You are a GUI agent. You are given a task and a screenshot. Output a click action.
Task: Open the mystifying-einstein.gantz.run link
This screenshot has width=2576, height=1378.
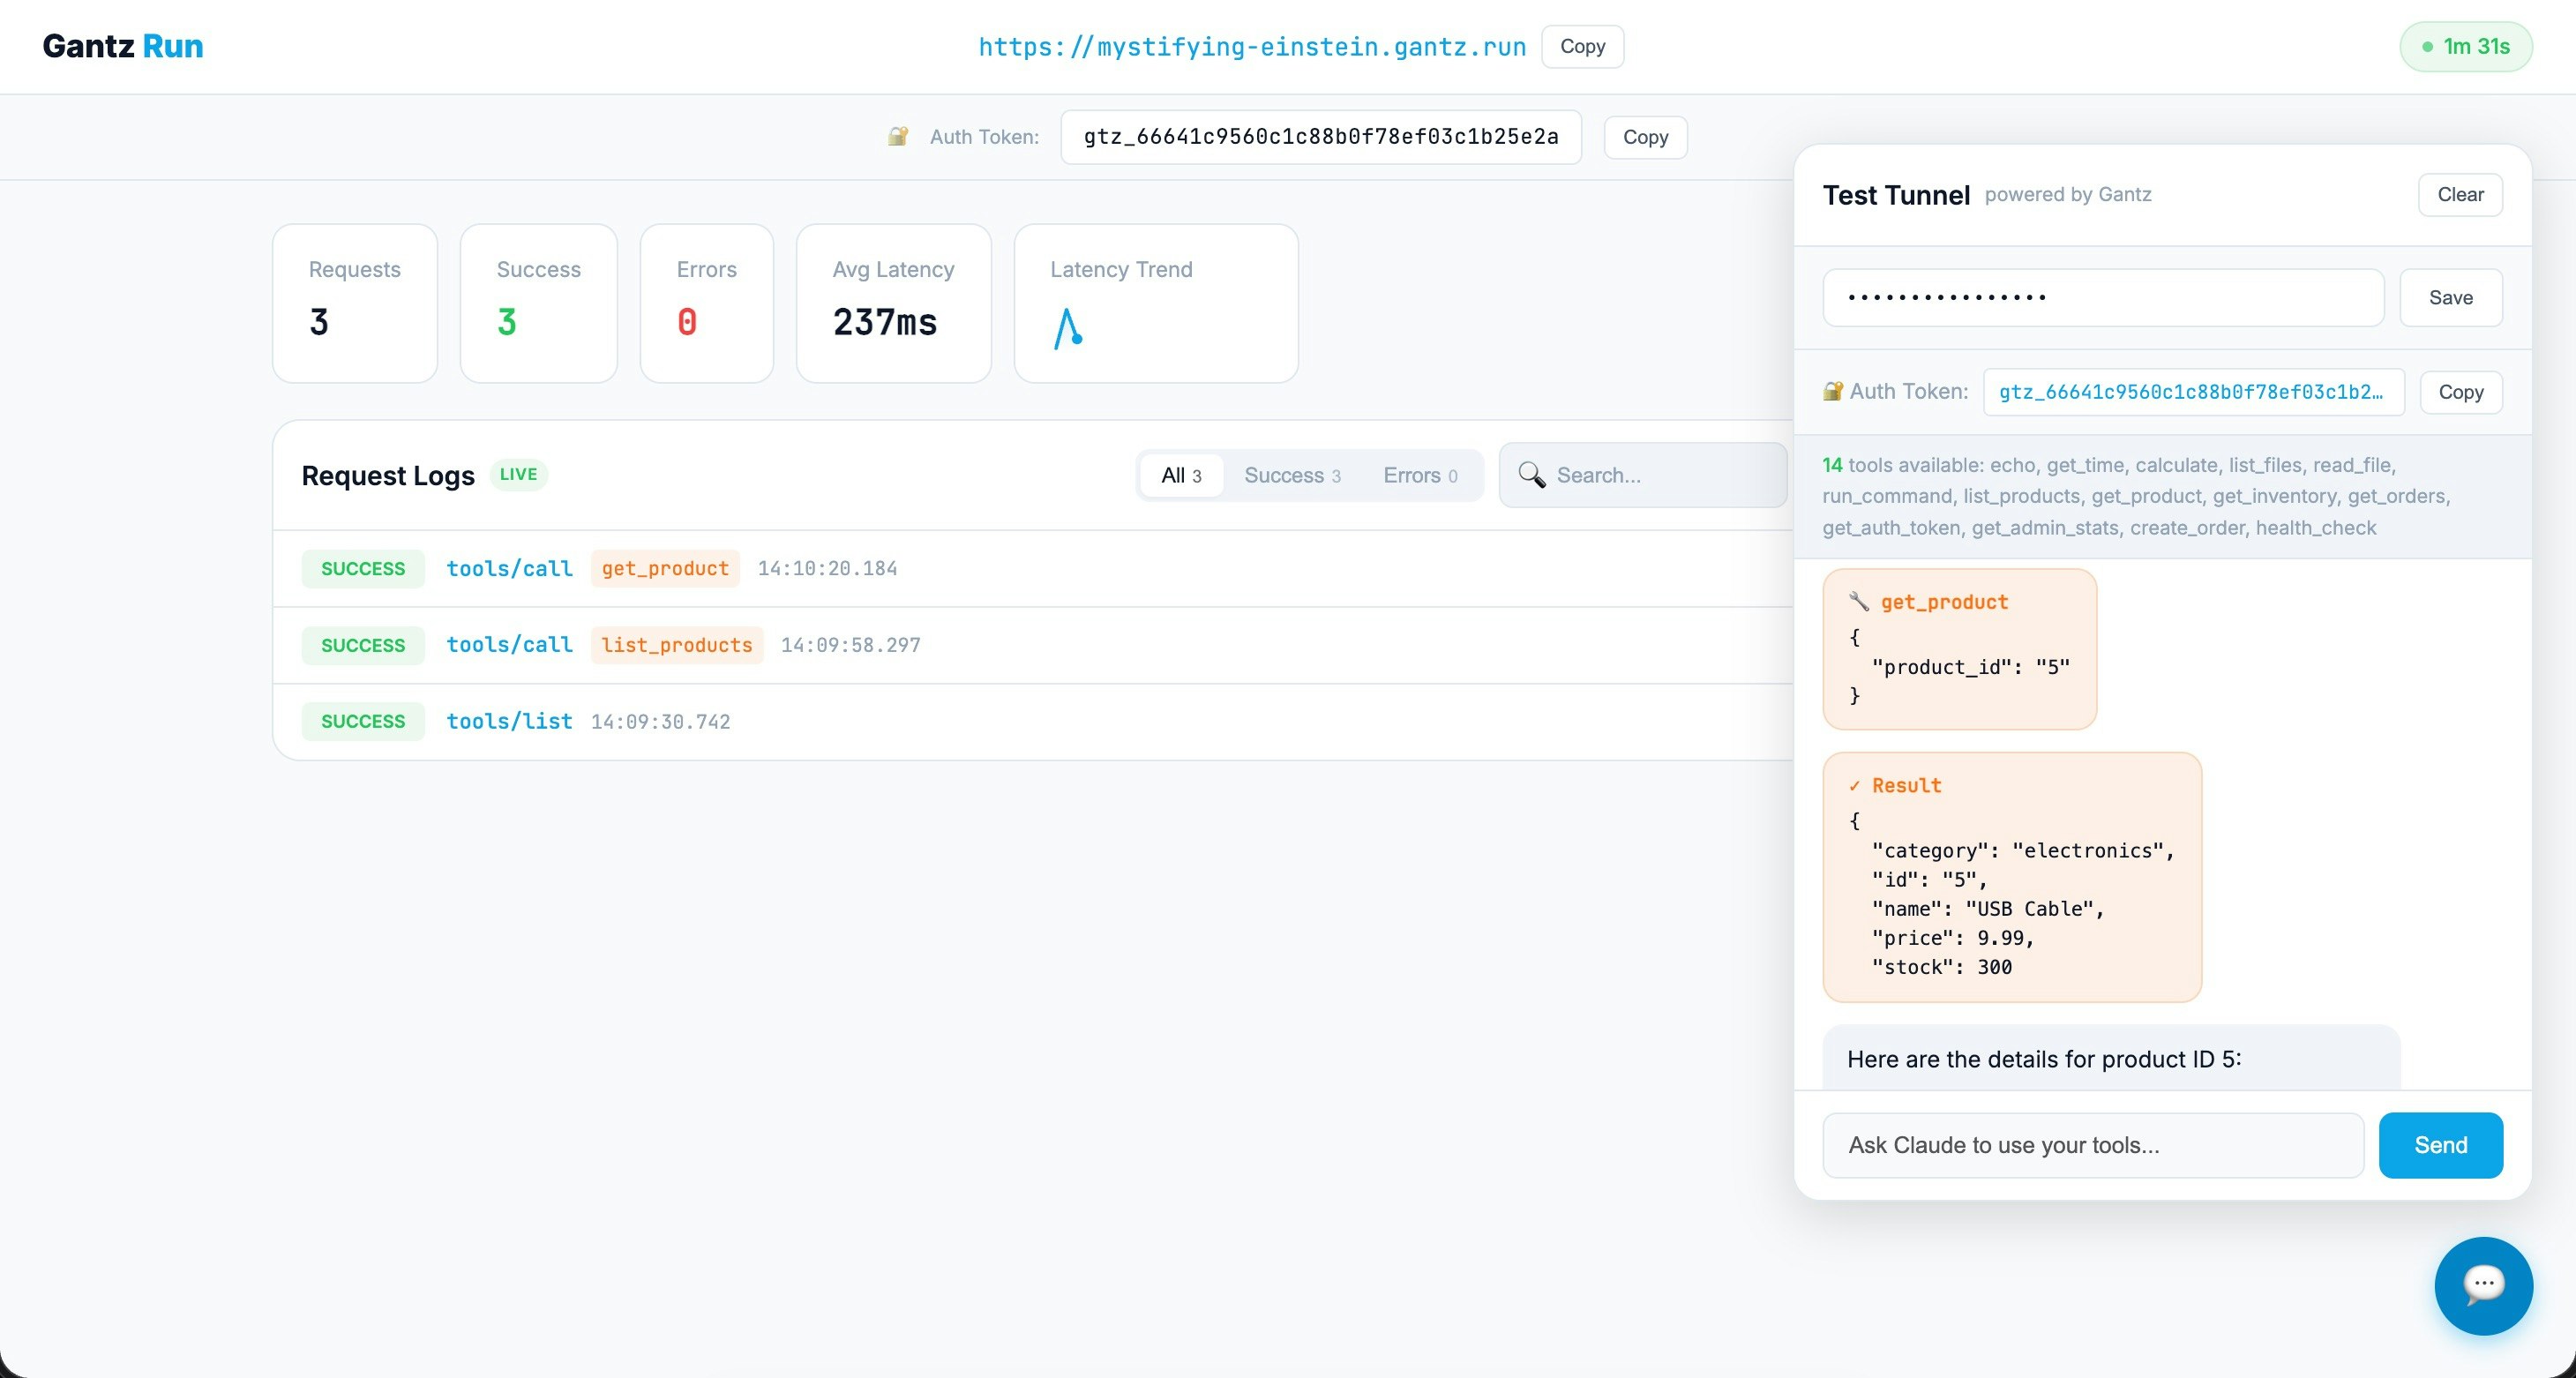coord(1251,47)
